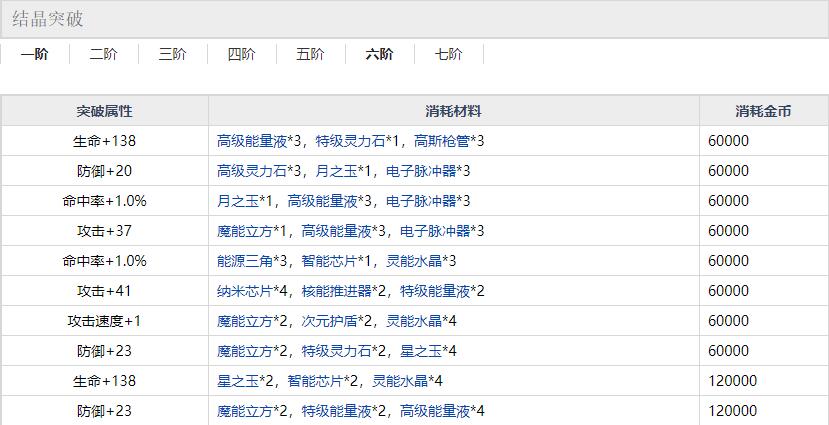View the 七阶 tab
The width and height of the screenshot is (829, 425).
click(x=448, y=54)
